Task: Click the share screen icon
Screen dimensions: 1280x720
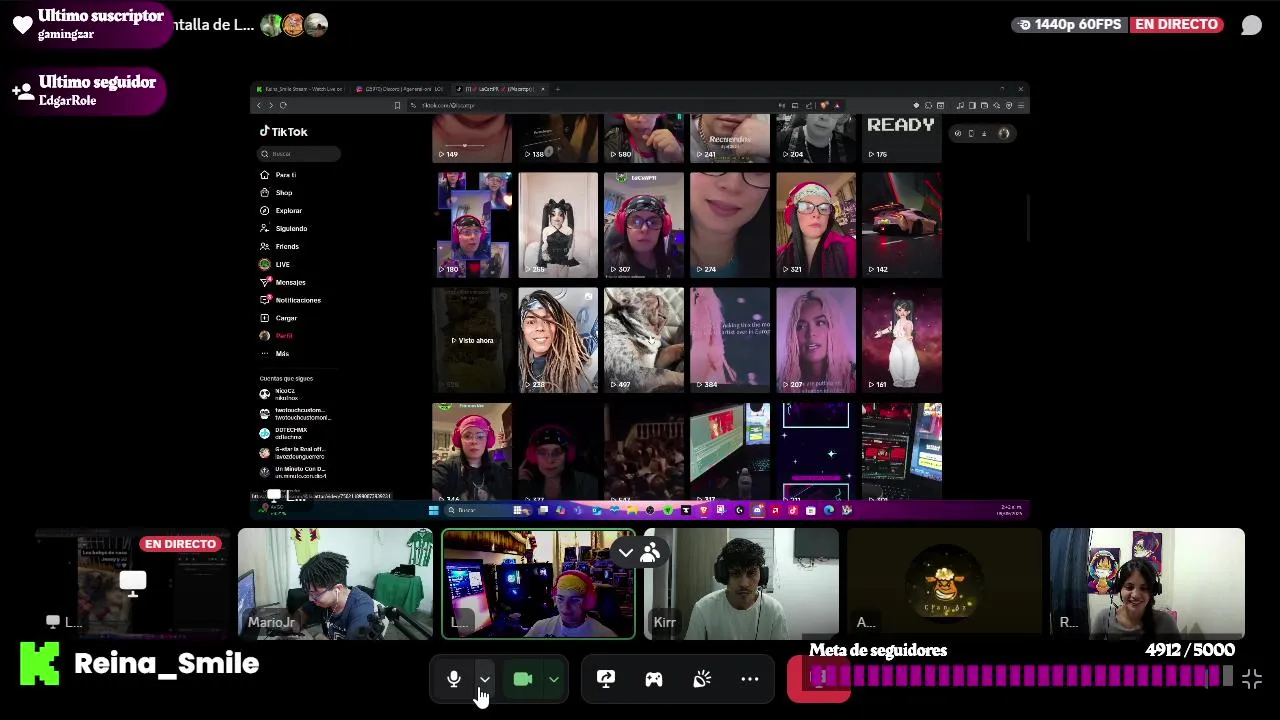Action: point(606,680)
